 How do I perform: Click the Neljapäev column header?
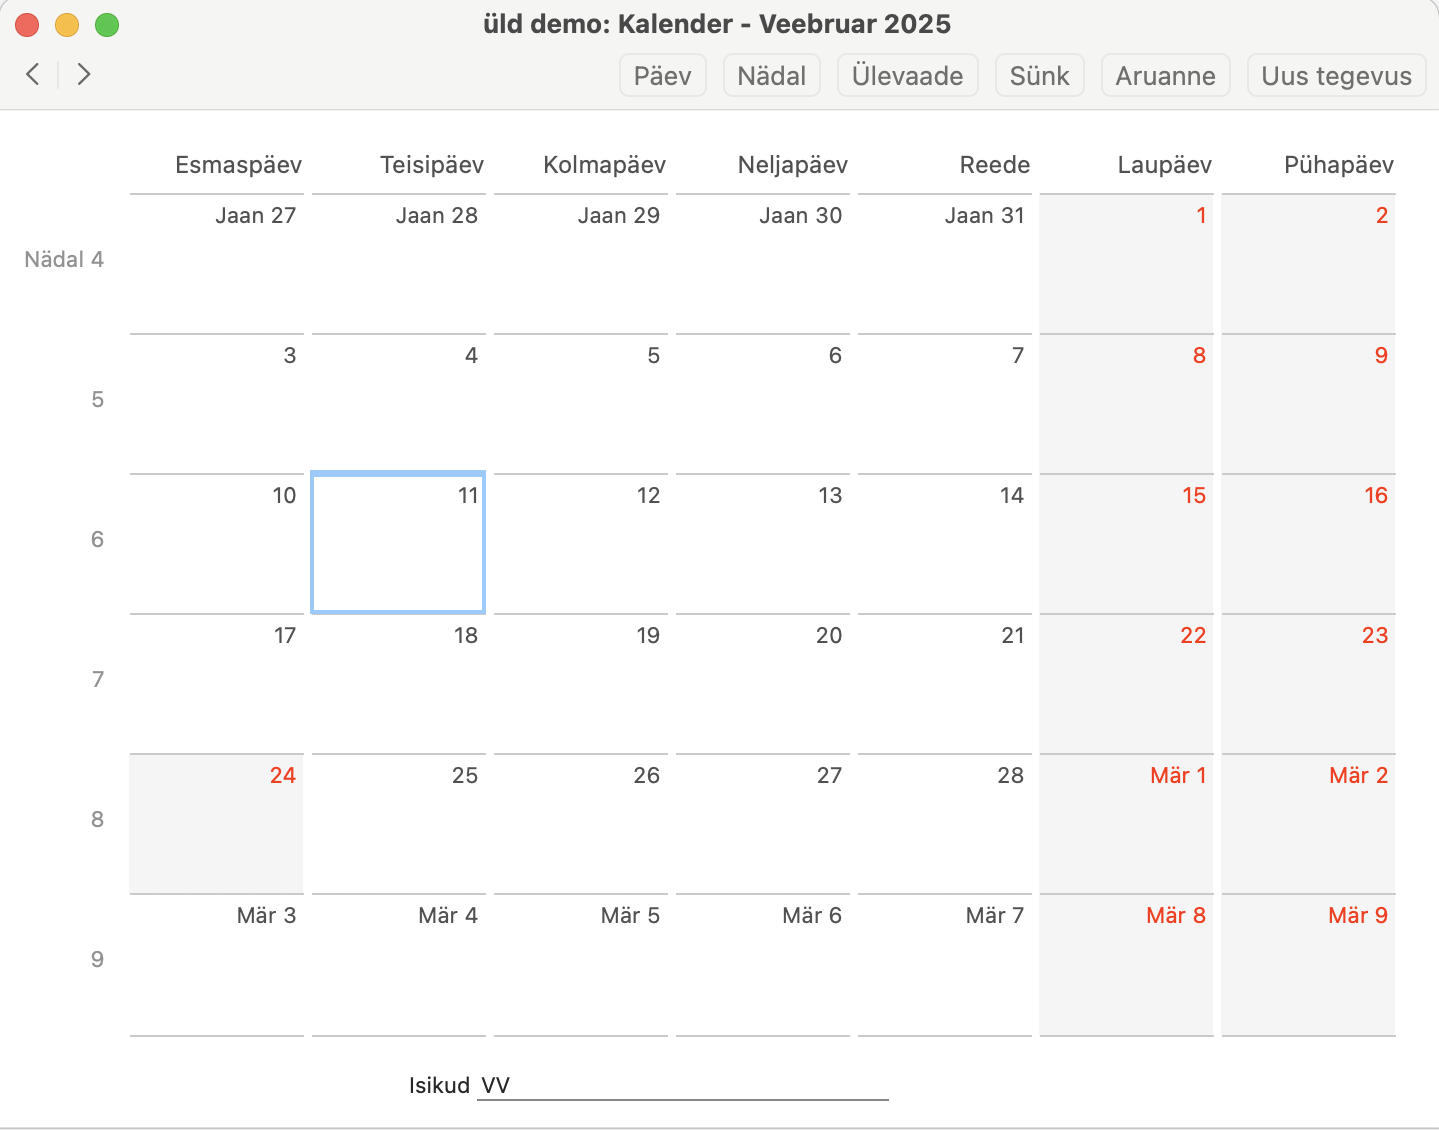tap(793, 165)
